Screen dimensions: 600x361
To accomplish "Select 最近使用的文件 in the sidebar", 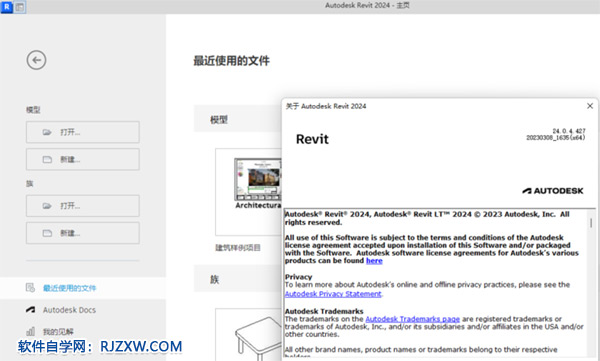I will click(x=83, y=288).
